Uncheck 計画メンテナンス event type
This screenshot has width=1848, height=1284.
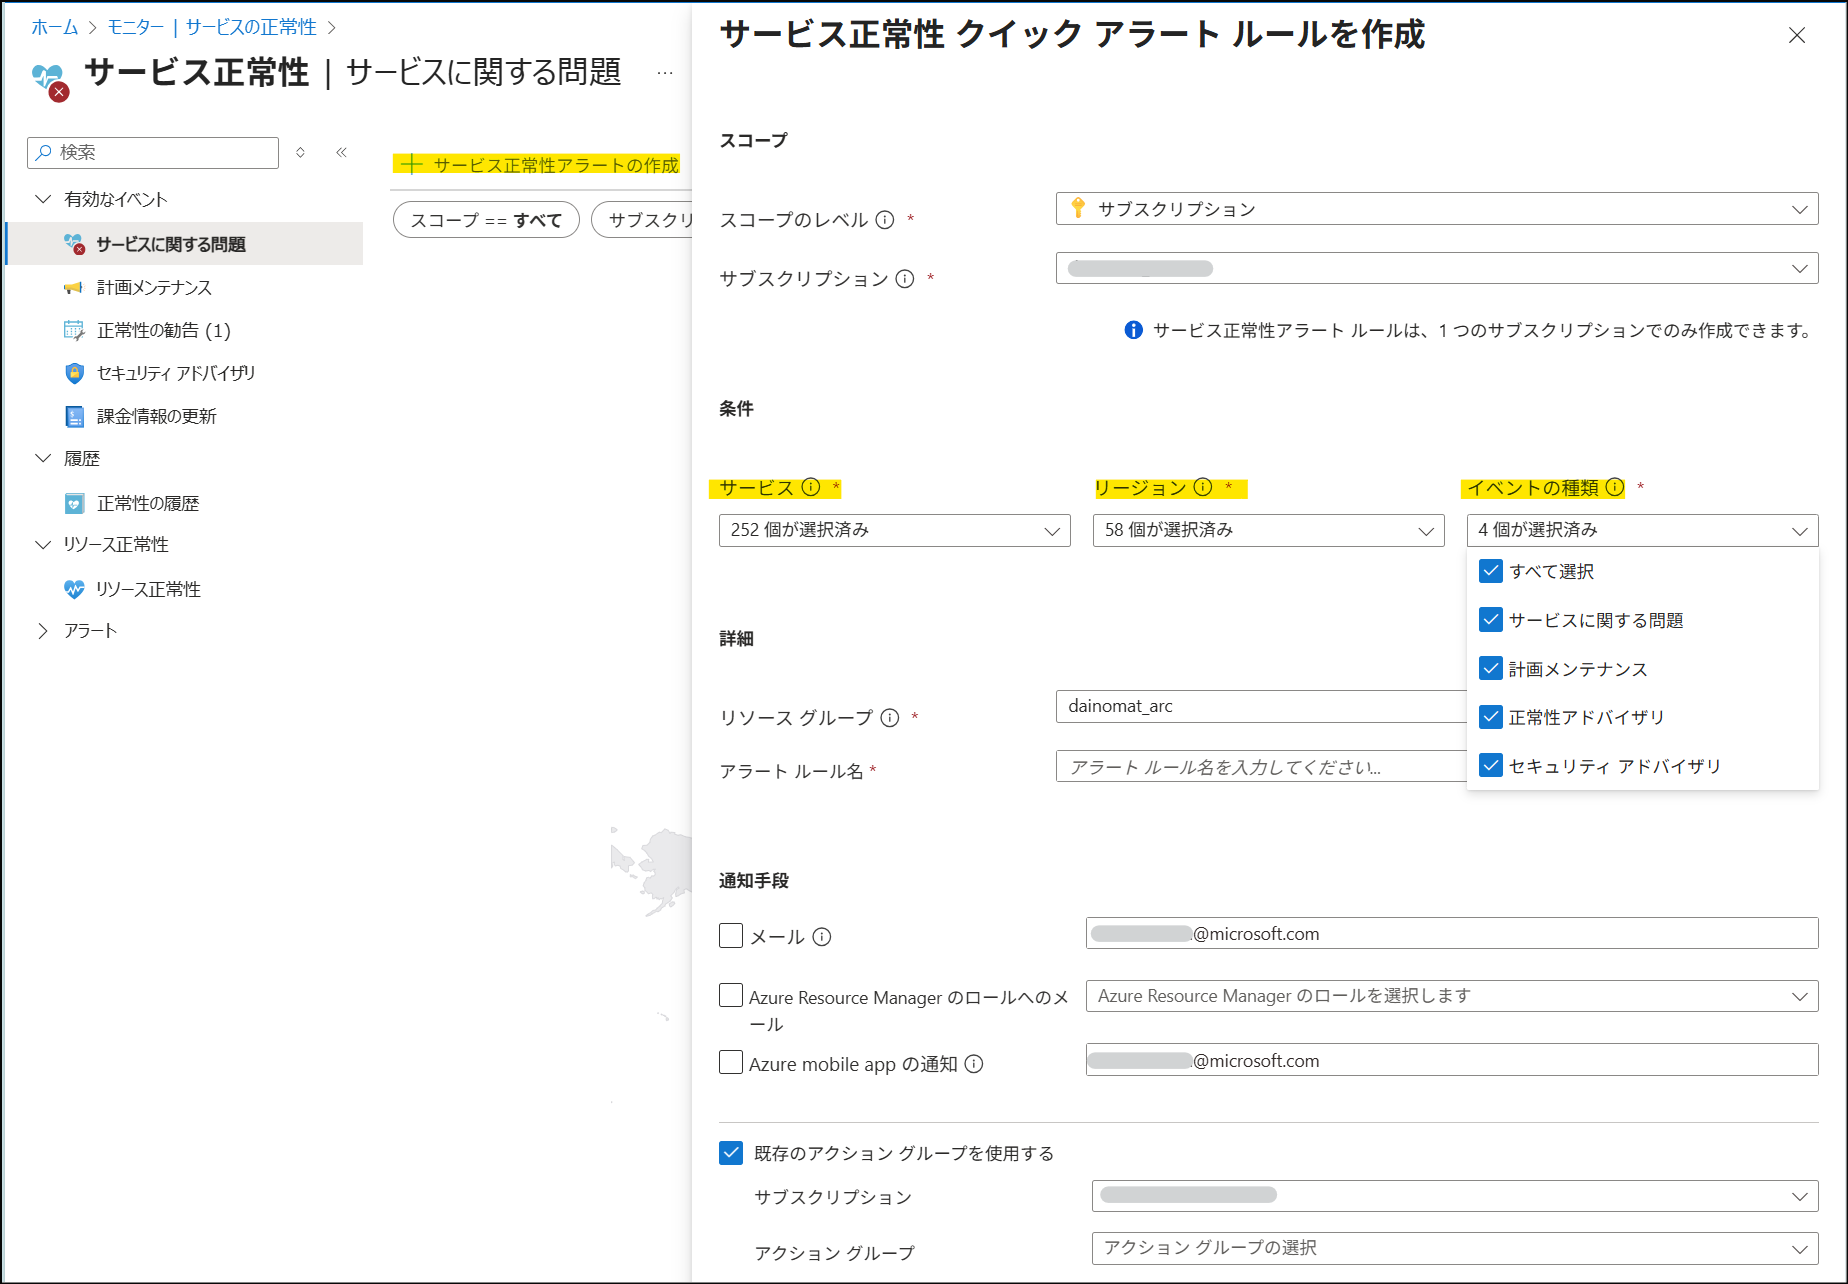point(1491,668)
